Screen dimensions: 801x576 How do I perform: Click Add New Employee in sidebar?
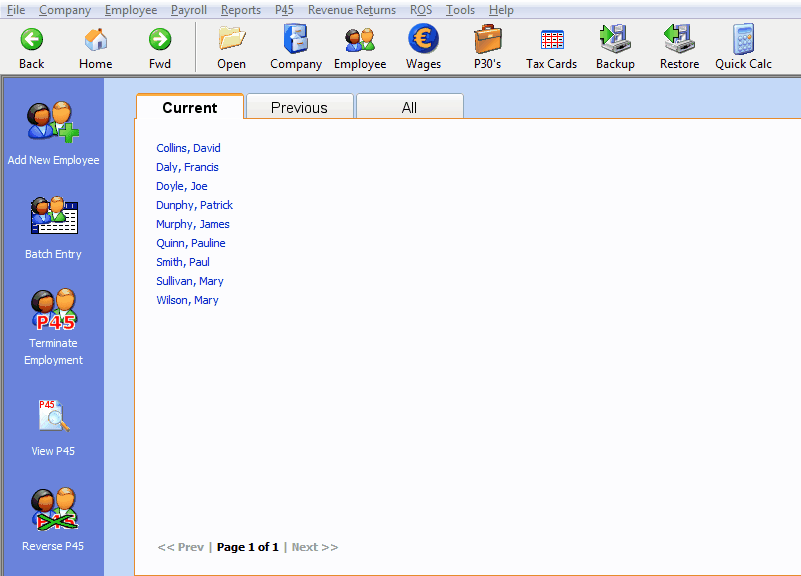coord(54,123)
